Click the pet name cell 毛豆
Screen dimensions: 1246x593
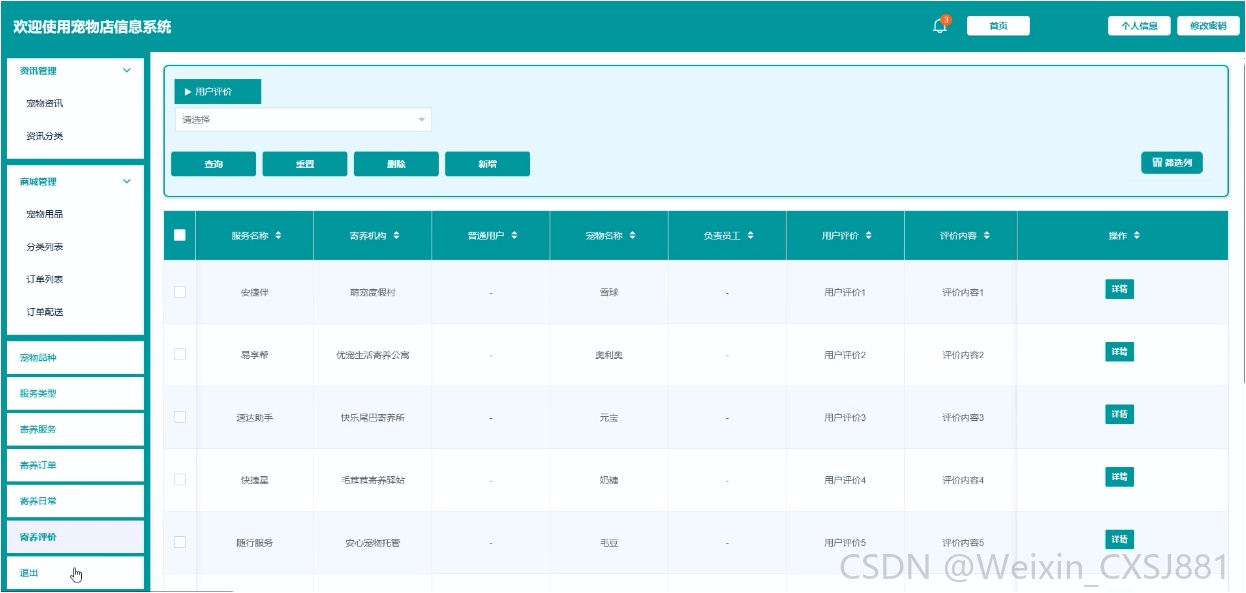[608, 543]
